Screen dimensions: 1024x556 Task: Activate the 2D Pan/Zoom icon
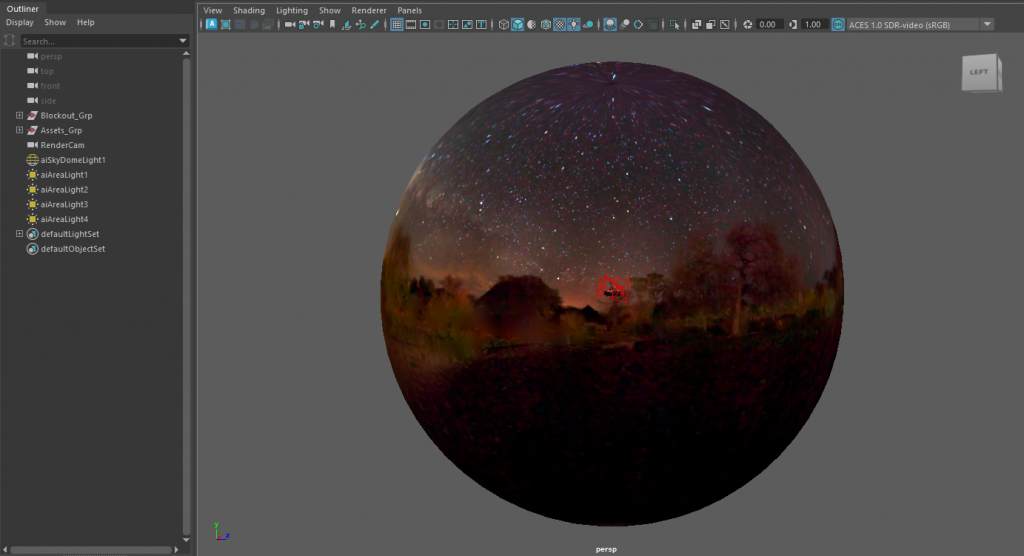[x=360, y=24]
